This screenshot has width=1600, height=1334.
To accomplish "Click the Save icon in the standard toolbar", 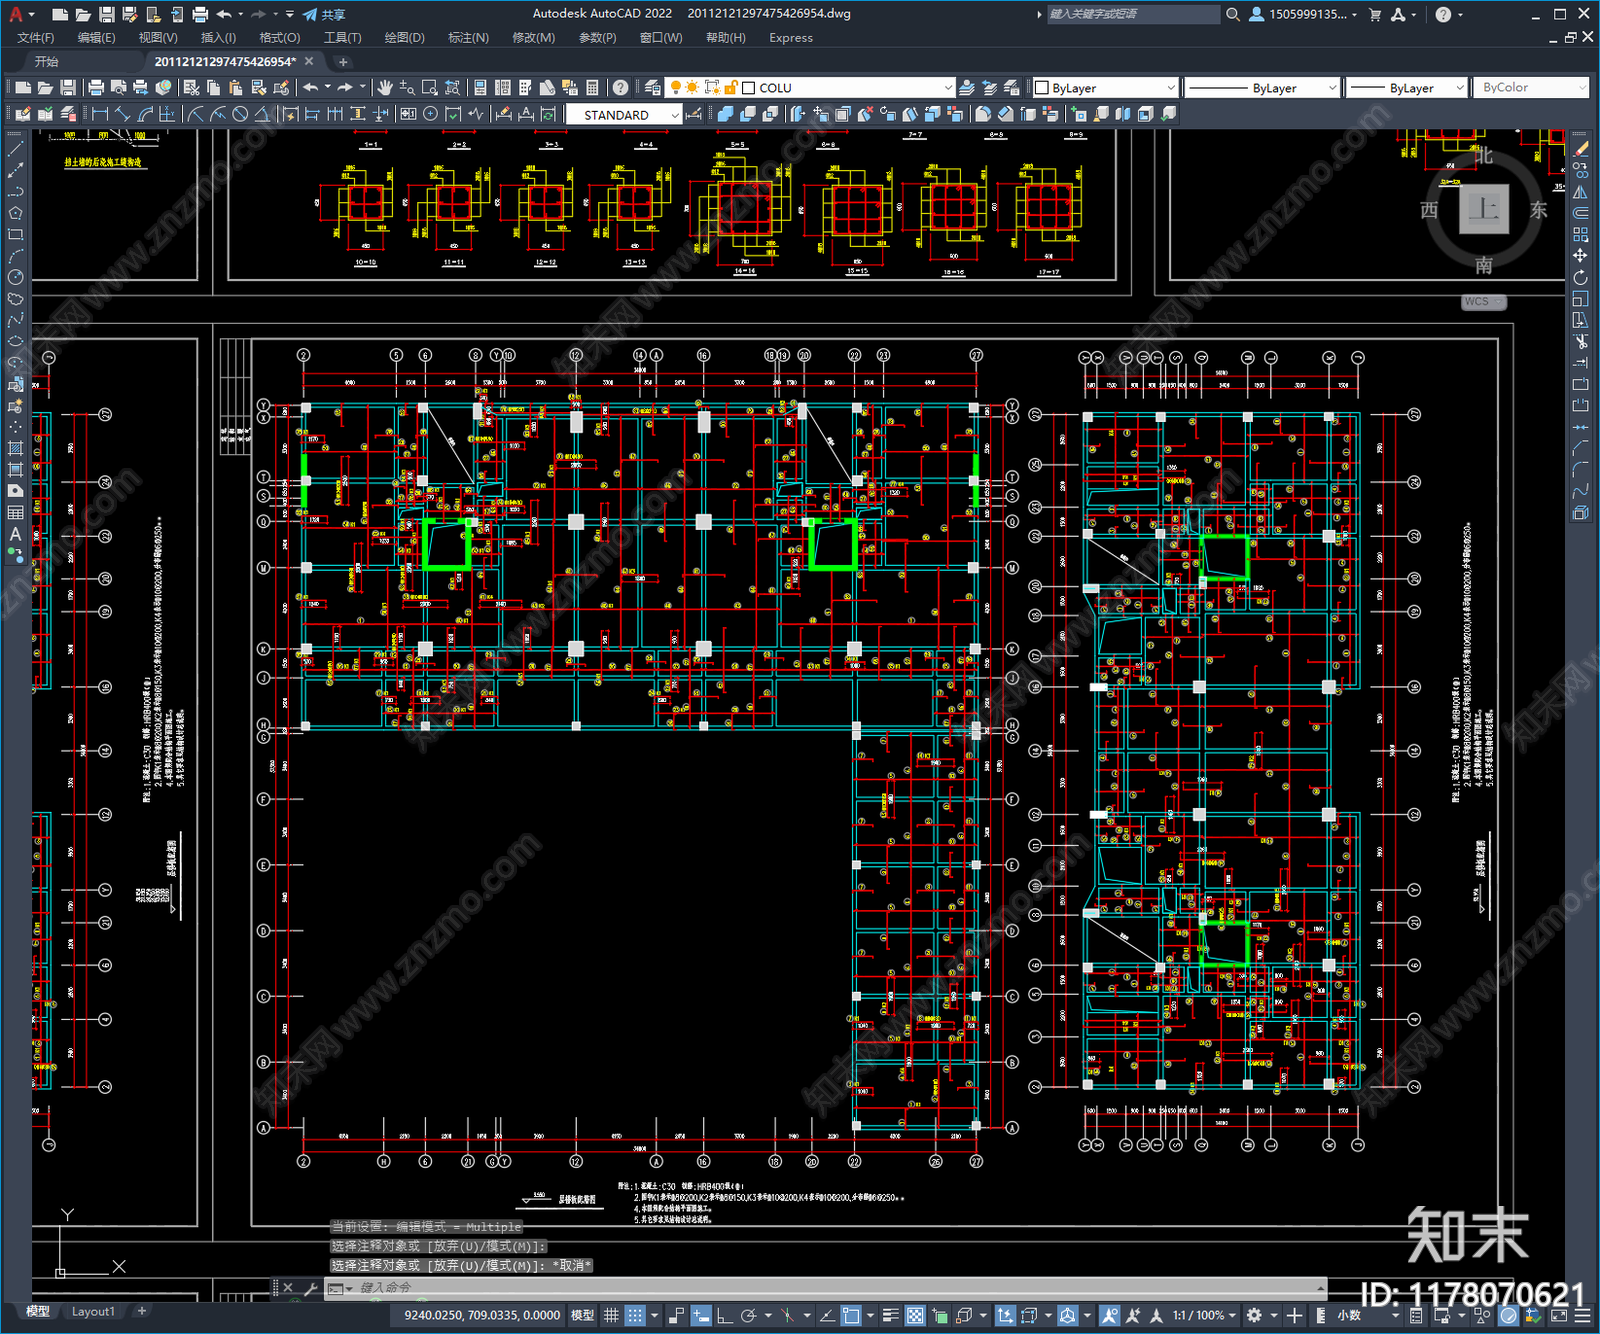I will tap(68, 88).
